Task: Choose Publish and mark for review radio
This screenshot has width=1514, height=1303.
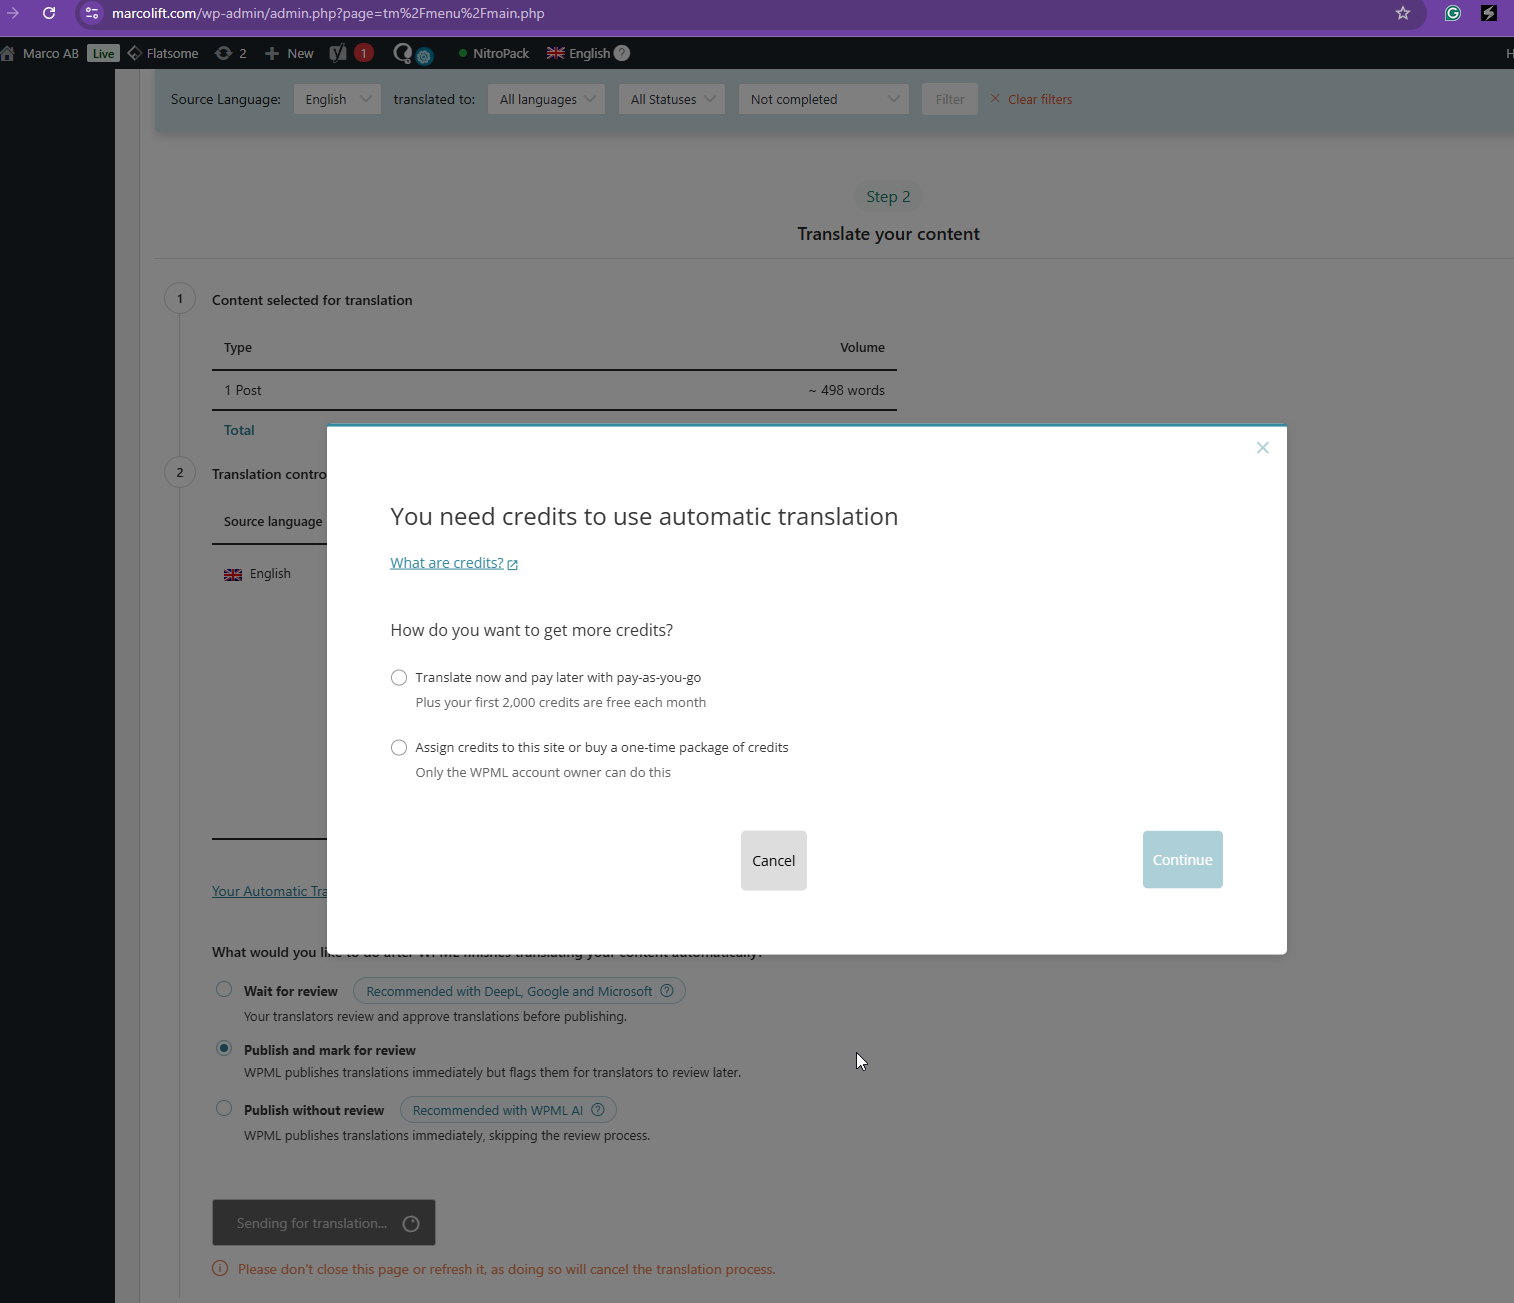Action: click(x=224, y=1049)
